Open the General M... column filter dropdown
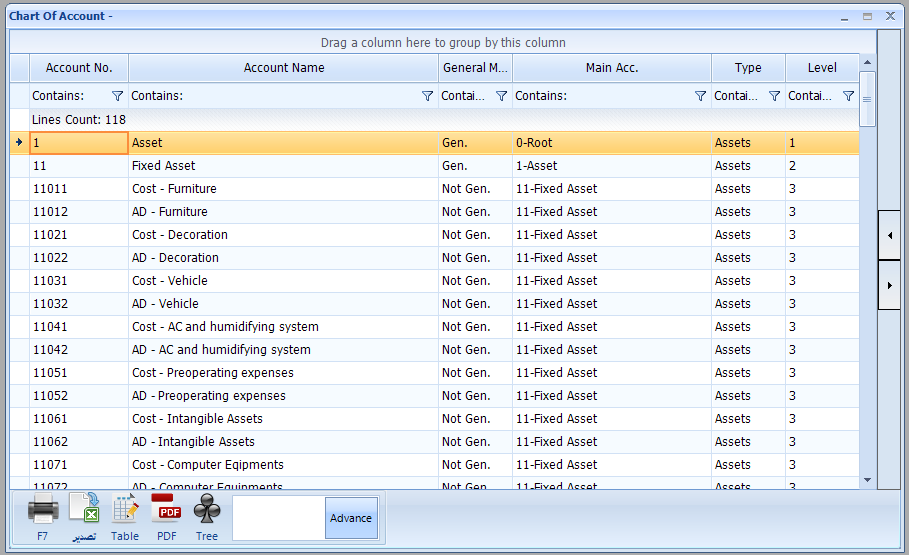 (x=502, y=96)
